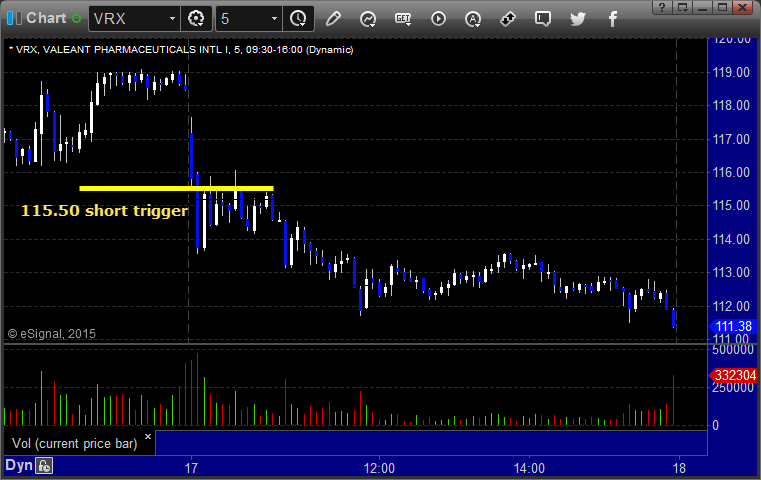Toggle the green connection status circle
This screenshot has height=480, width=761.
click(x=76, y=19)
